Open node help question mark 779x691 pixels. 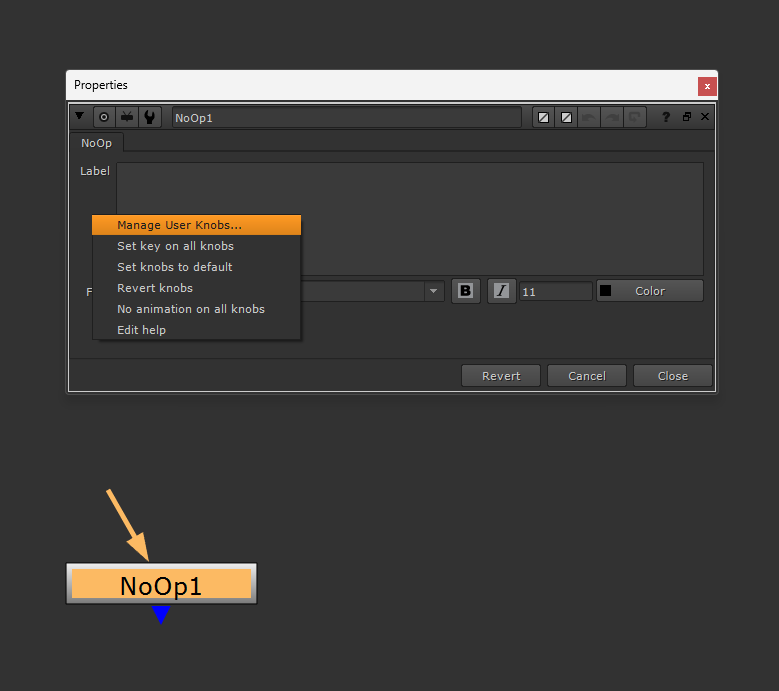(x=666, y=117)
